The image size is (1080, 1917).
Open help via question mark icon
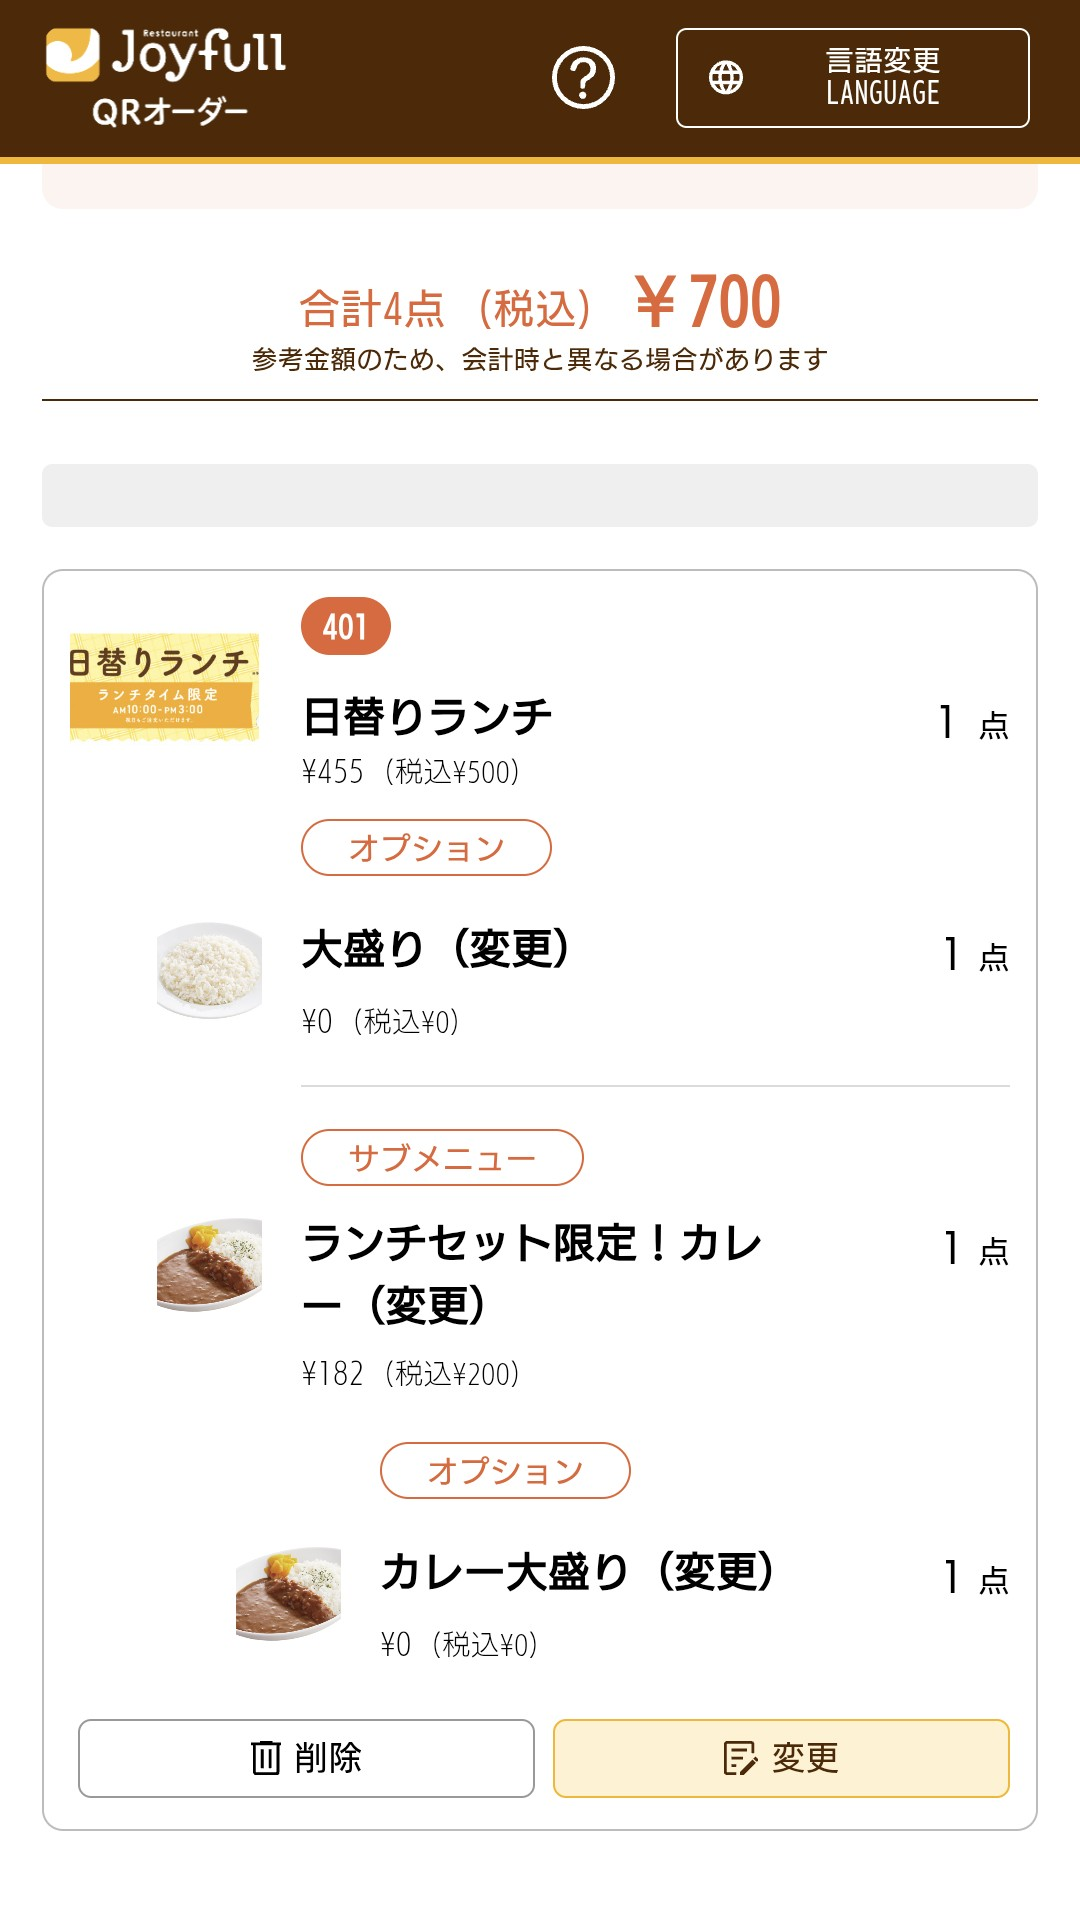(583, 78)
